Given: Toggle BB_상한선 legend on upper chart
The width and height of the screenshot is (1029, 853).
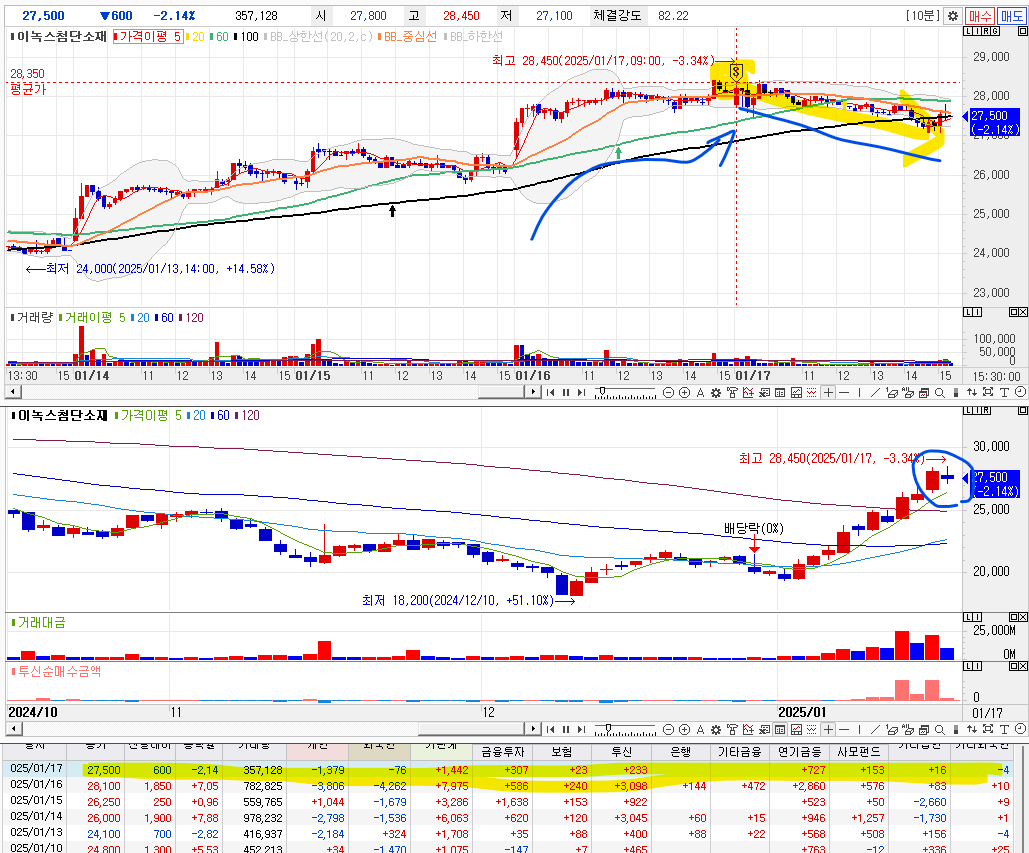Looking at the screenshot, I should [318, 37].
